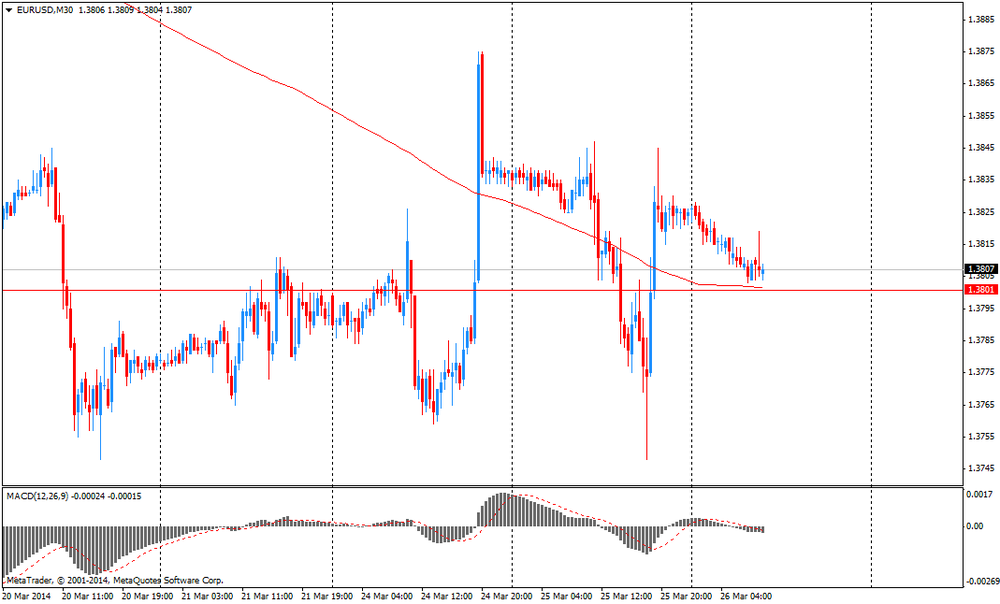Click the 21 Mar 11:00 time label
1000x604 pixels.
click(266, 596)
